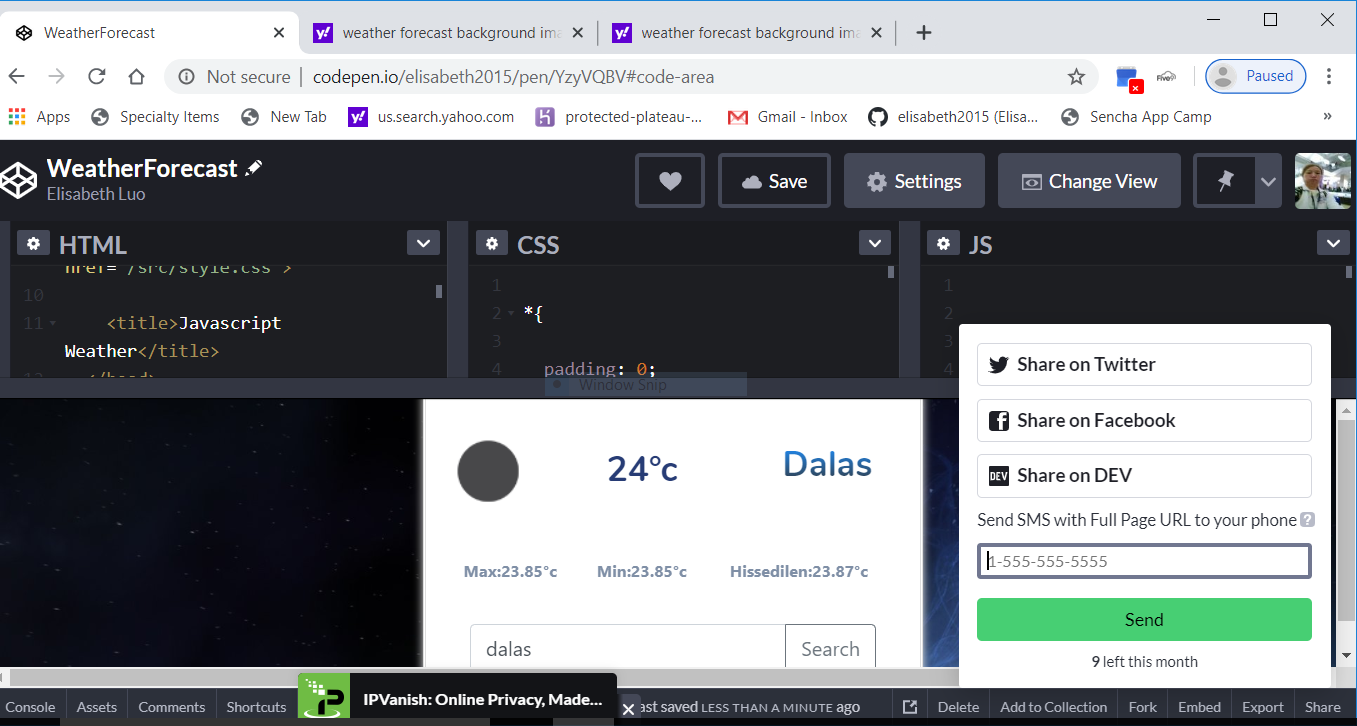Click the SMS help question mark icon
The height and width of the screenshot is (726, 1357).
[x=1307, y=520]
